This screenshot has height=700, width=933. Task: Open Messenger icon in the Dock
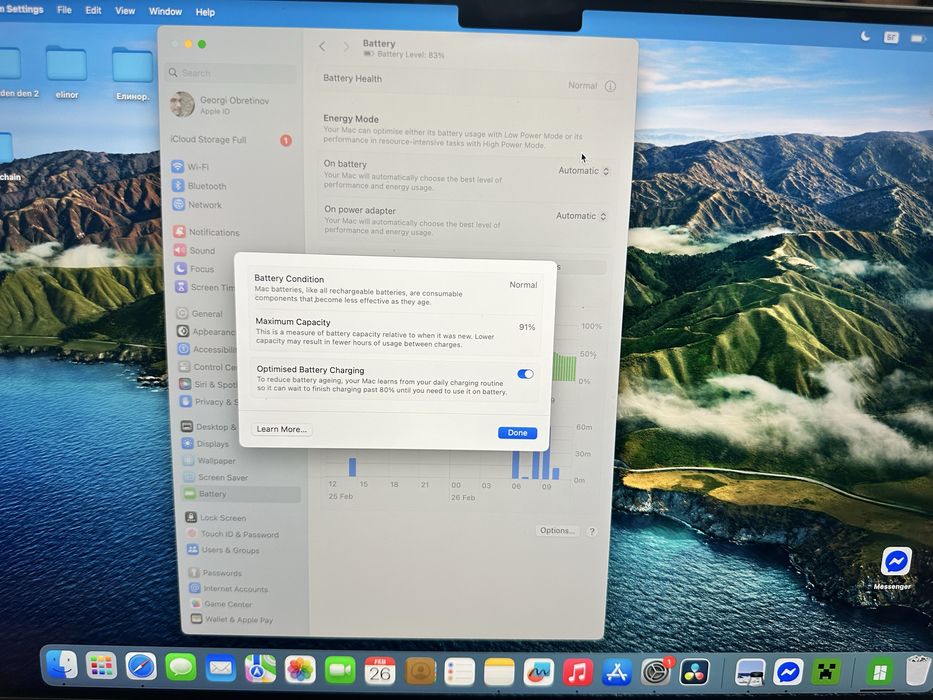click(x=789, y=673)
